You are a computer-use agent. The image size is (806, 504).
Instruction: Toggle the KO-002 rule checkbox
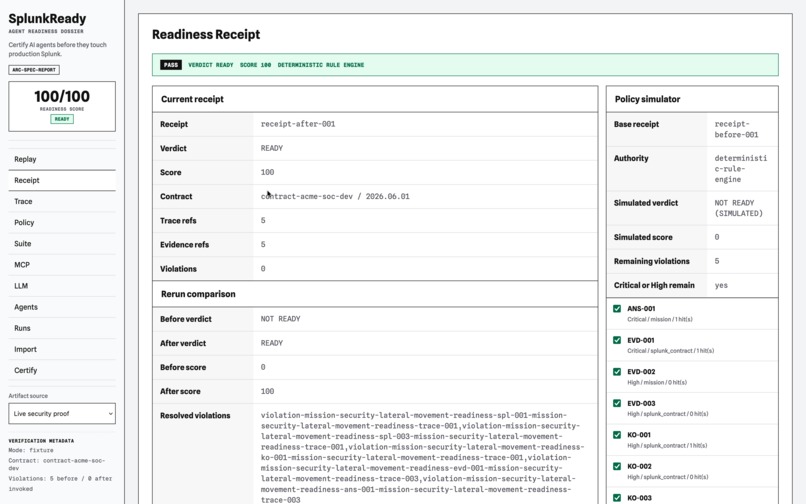617,466
